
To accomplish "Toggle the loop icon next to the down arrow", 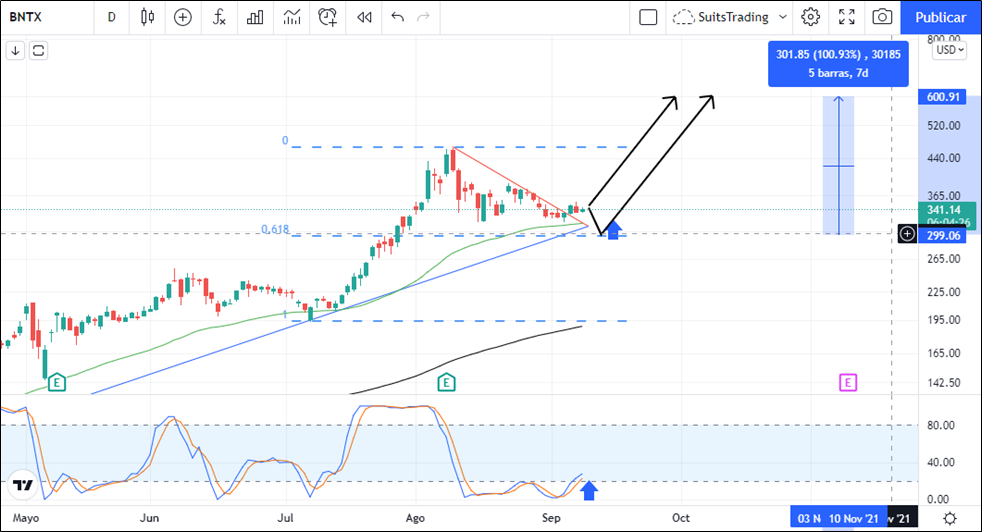I will point(39,50).
